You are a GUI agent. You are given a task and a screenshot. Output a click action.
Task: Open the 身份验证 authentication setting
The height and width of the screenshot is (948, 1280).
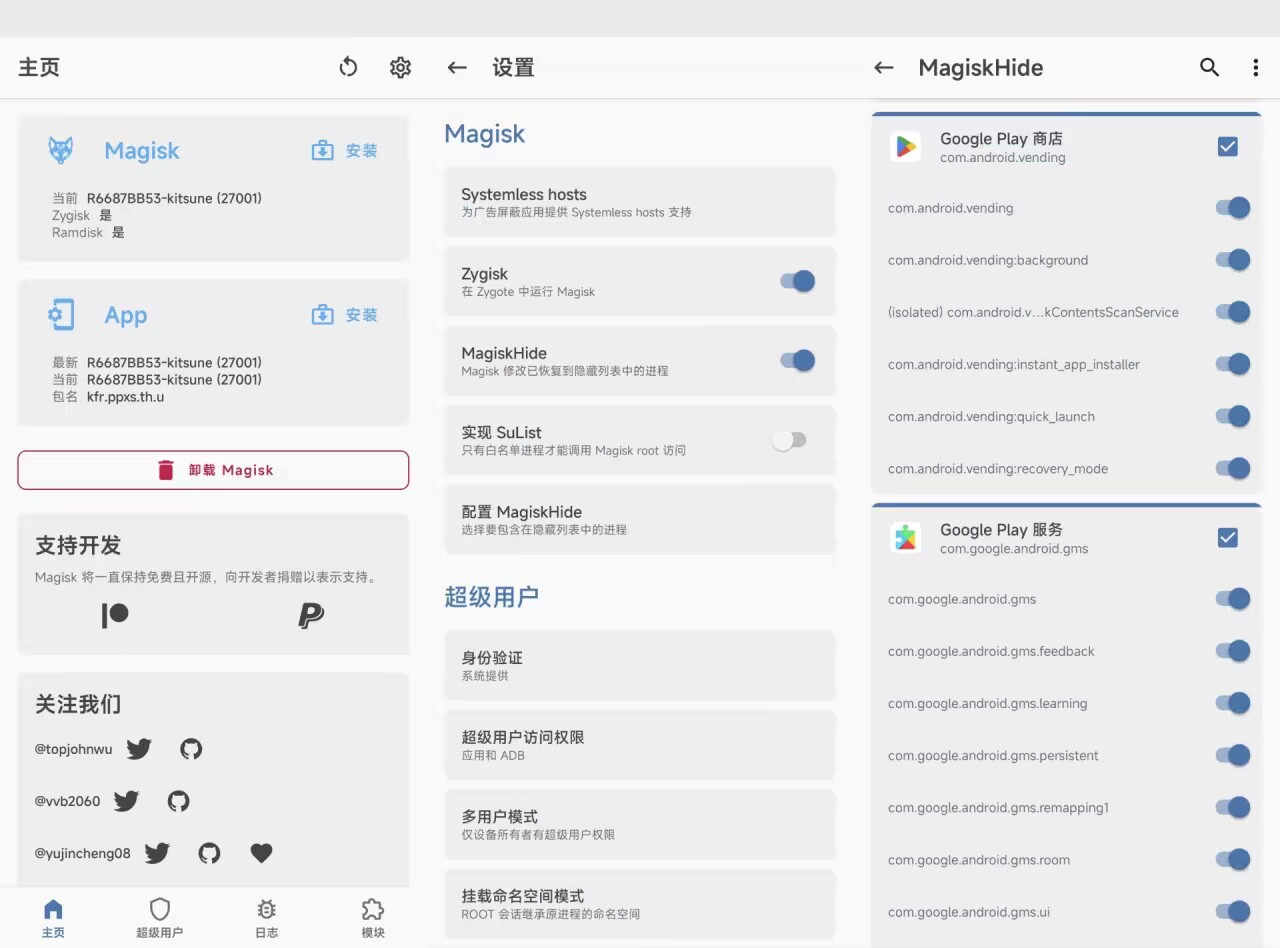(x=639, y=665)
